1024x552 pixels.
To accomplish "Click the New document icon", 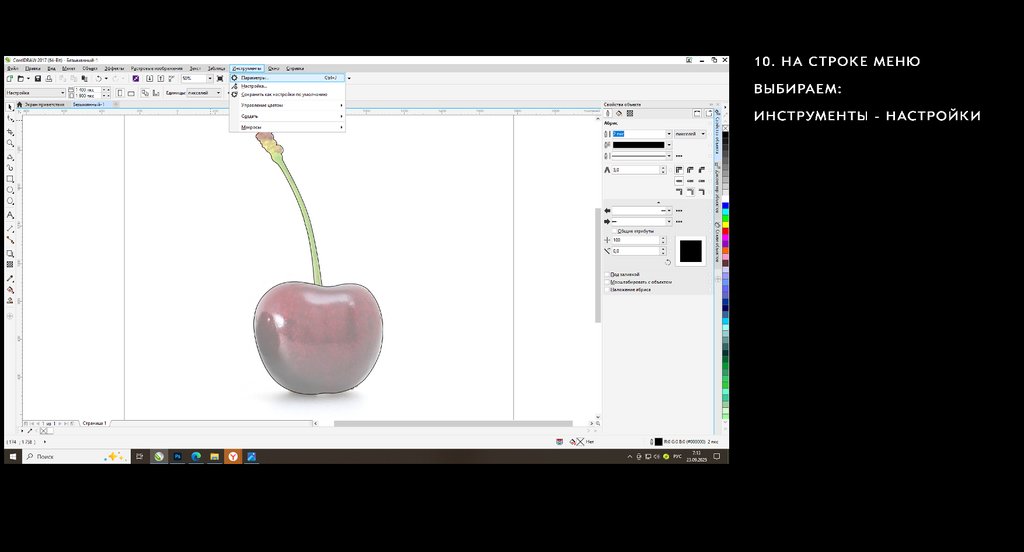I will click(9, 78).
